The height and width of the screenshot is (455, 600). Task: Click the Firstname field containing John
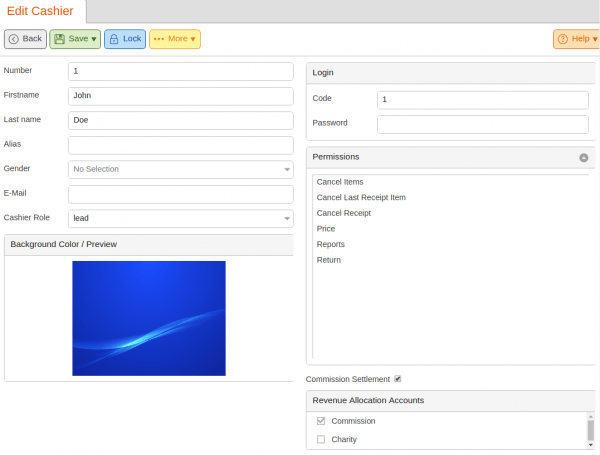tap(181, 96)
